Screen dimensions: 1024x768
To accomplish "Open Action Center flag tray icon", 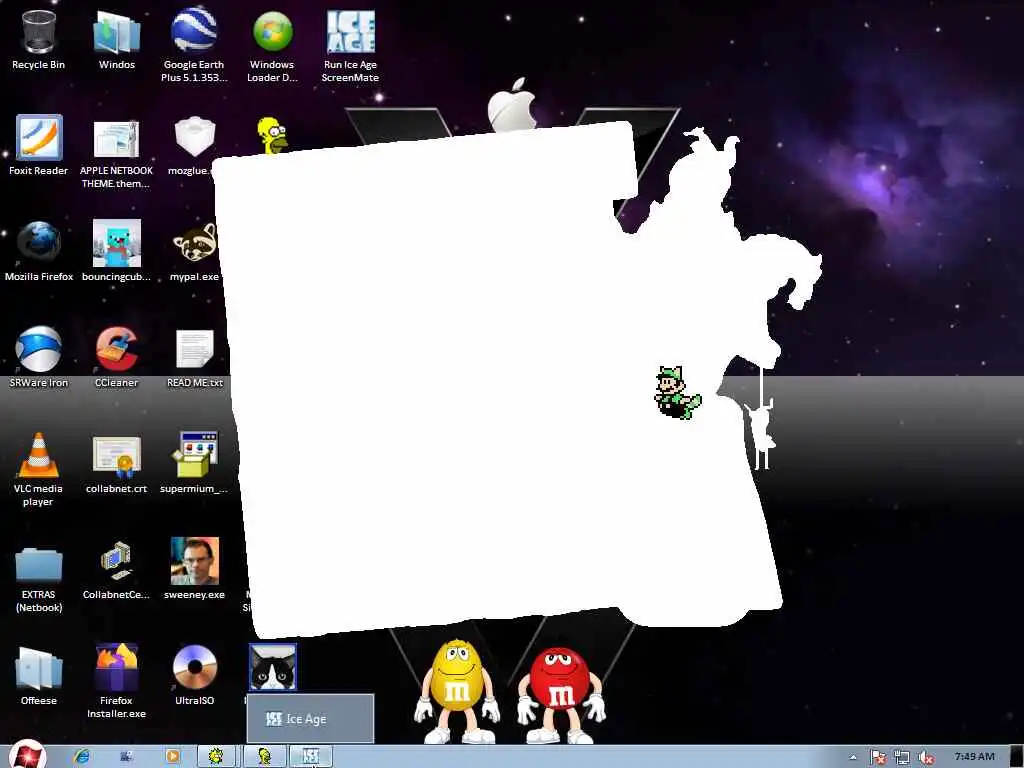I will 877,757.
